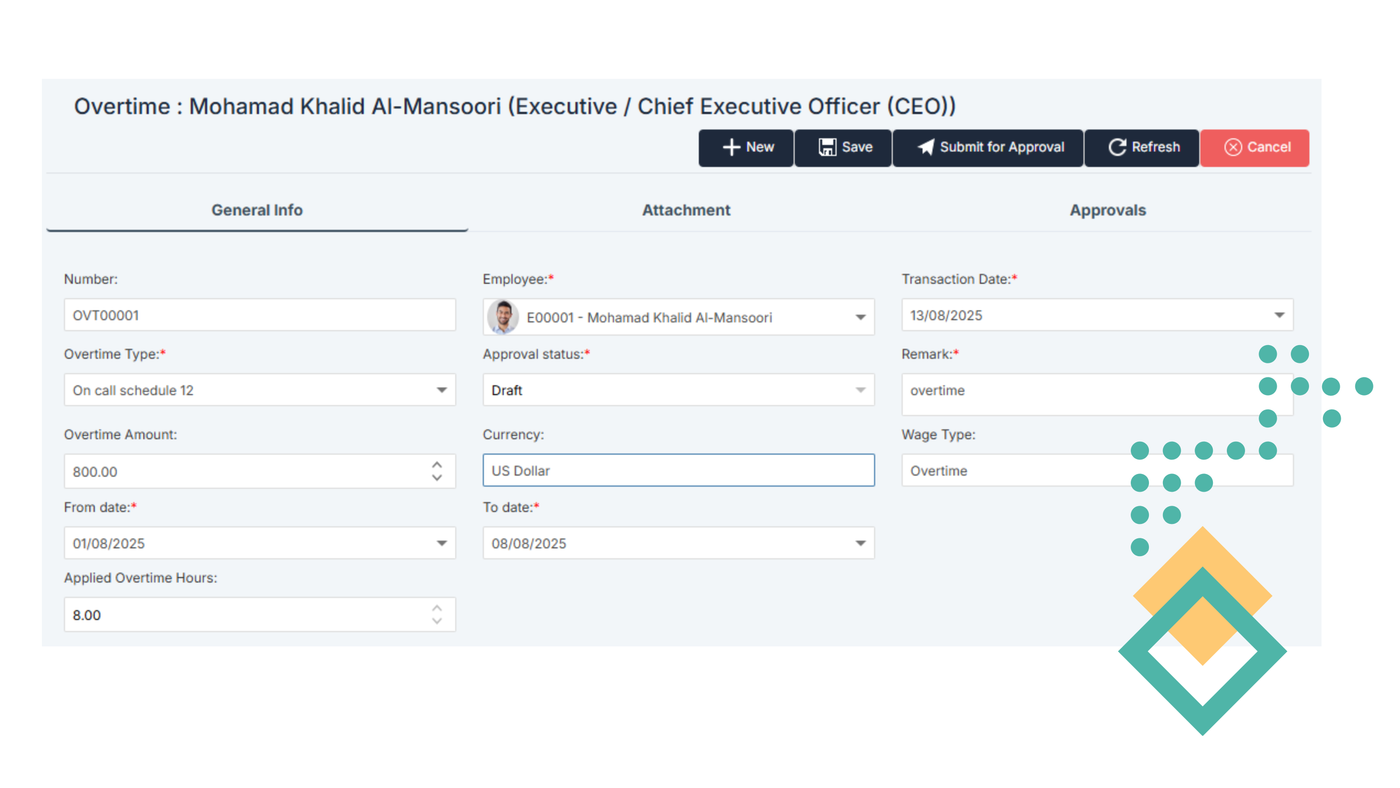Decrease Overtime Amount with down arrow

[437, 478]
